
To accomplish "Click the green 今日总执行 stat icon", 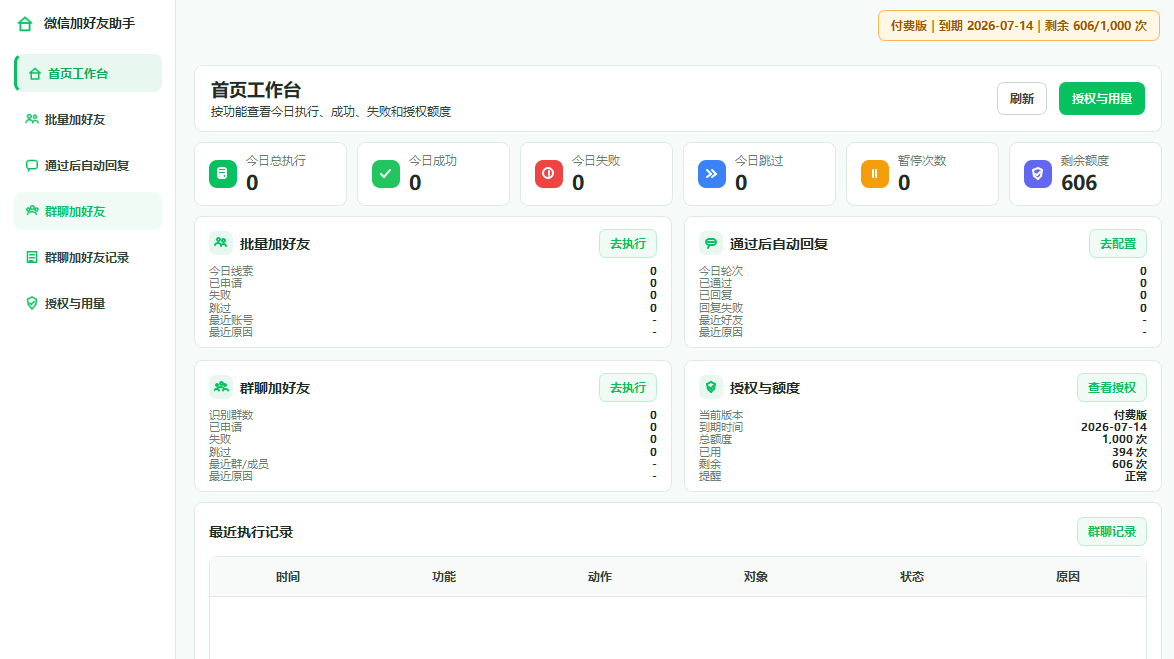I will 222,174.
